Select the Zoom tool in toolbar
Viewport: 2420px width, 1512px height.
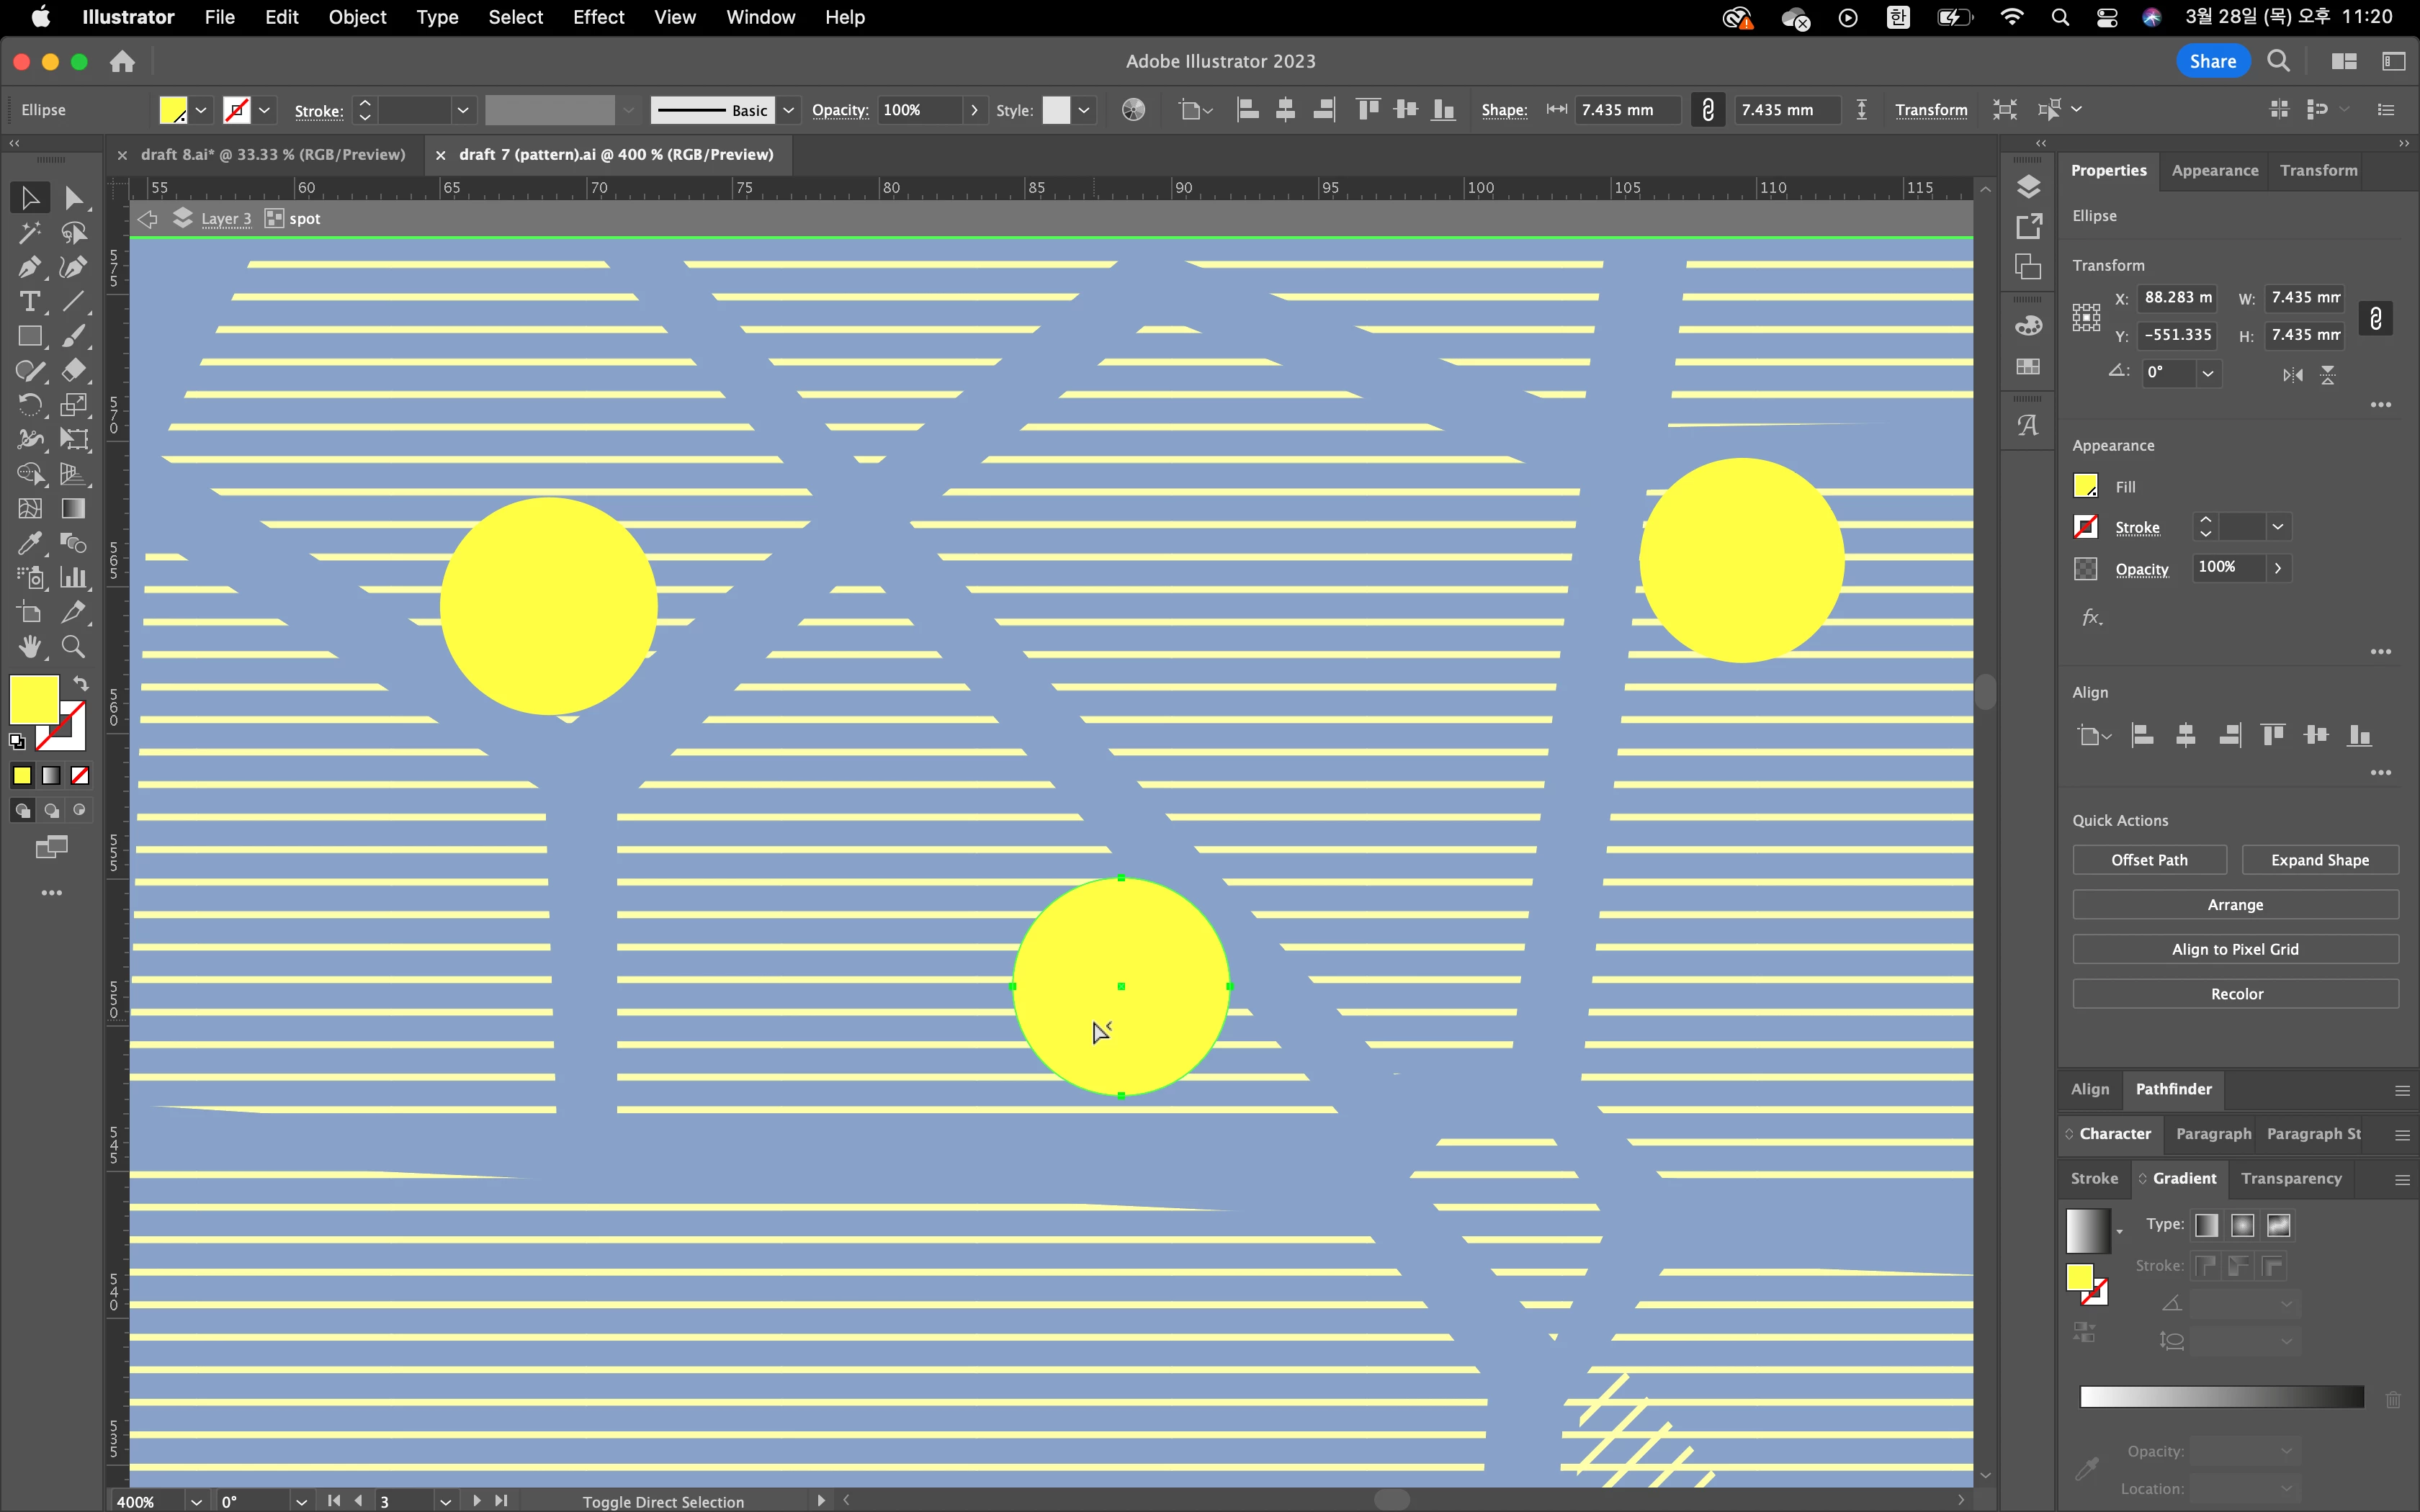(73, 647)
